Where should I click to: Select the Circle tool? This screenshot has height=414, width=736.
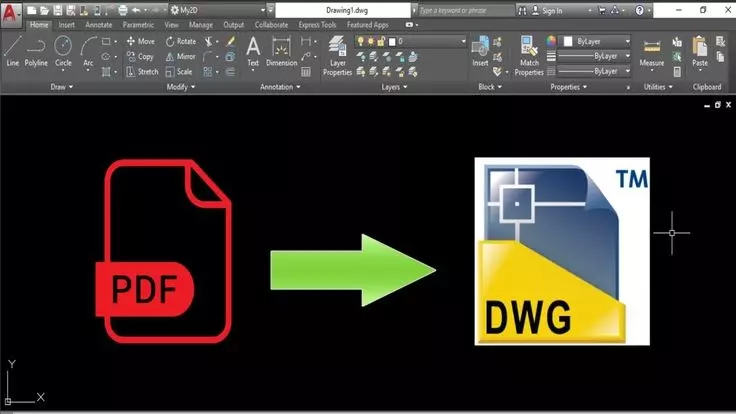(63, 52)
